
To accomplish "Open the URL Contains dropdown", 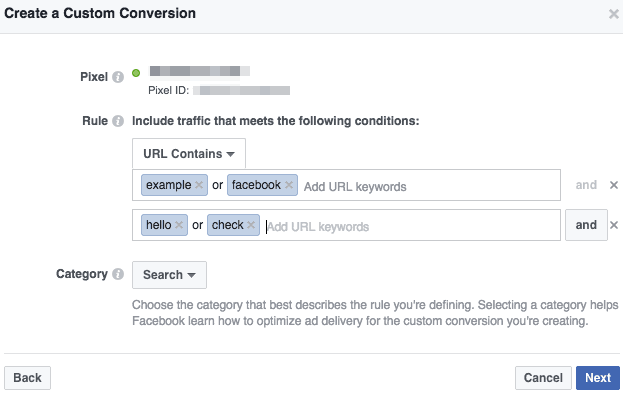I will pos(189,153).
